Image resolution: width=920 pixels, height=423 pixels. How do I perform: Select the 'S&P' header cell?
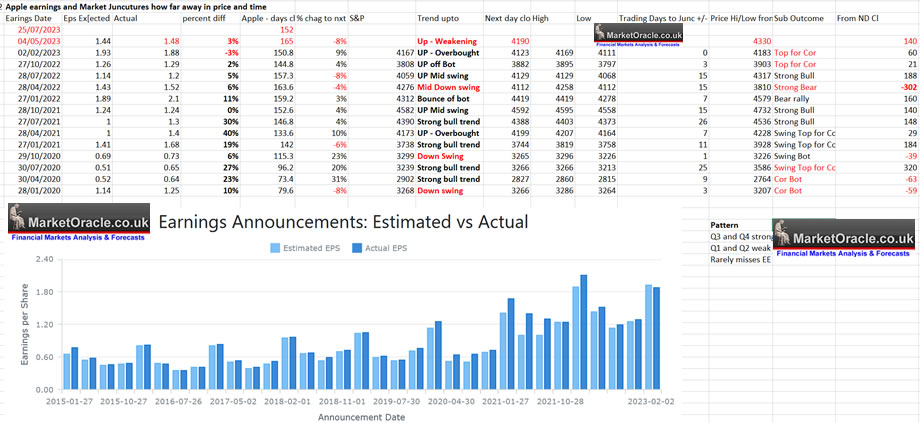pos(381,19)
